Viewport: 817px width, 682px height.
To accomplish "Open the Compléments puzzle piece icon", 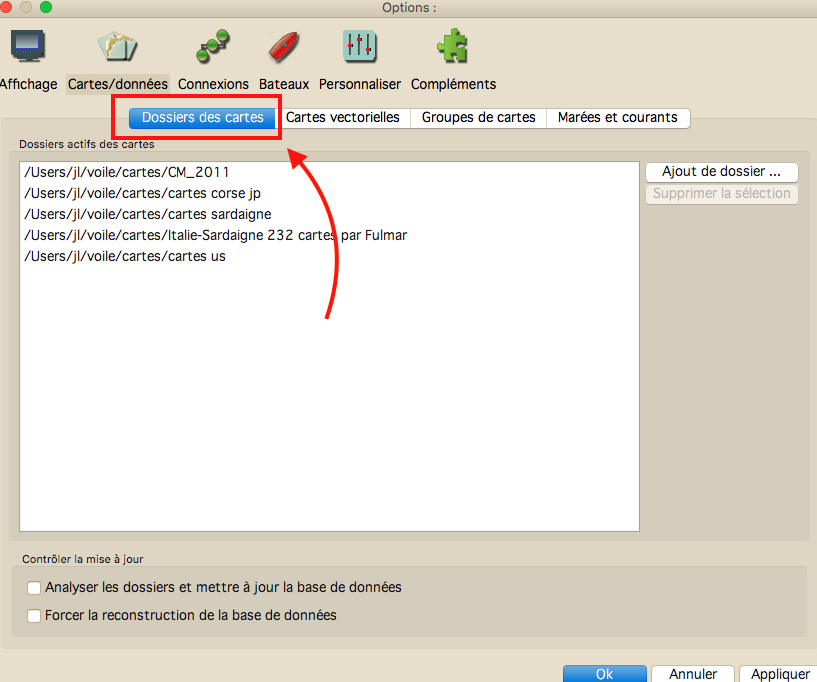I will click(453, 47).
